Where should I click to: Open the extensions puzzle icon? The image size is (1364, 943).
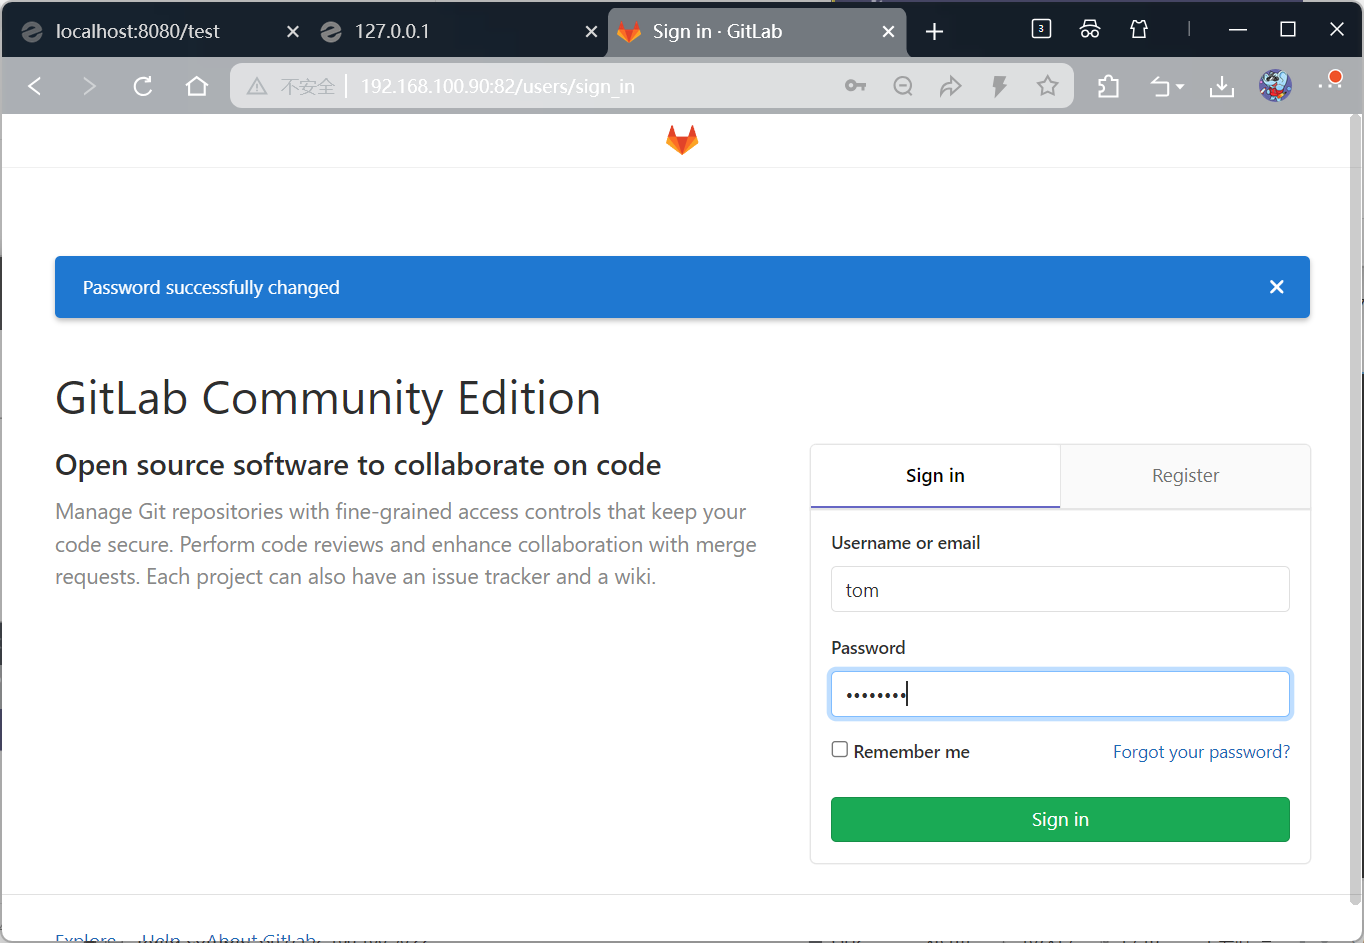coord(1108,86)
